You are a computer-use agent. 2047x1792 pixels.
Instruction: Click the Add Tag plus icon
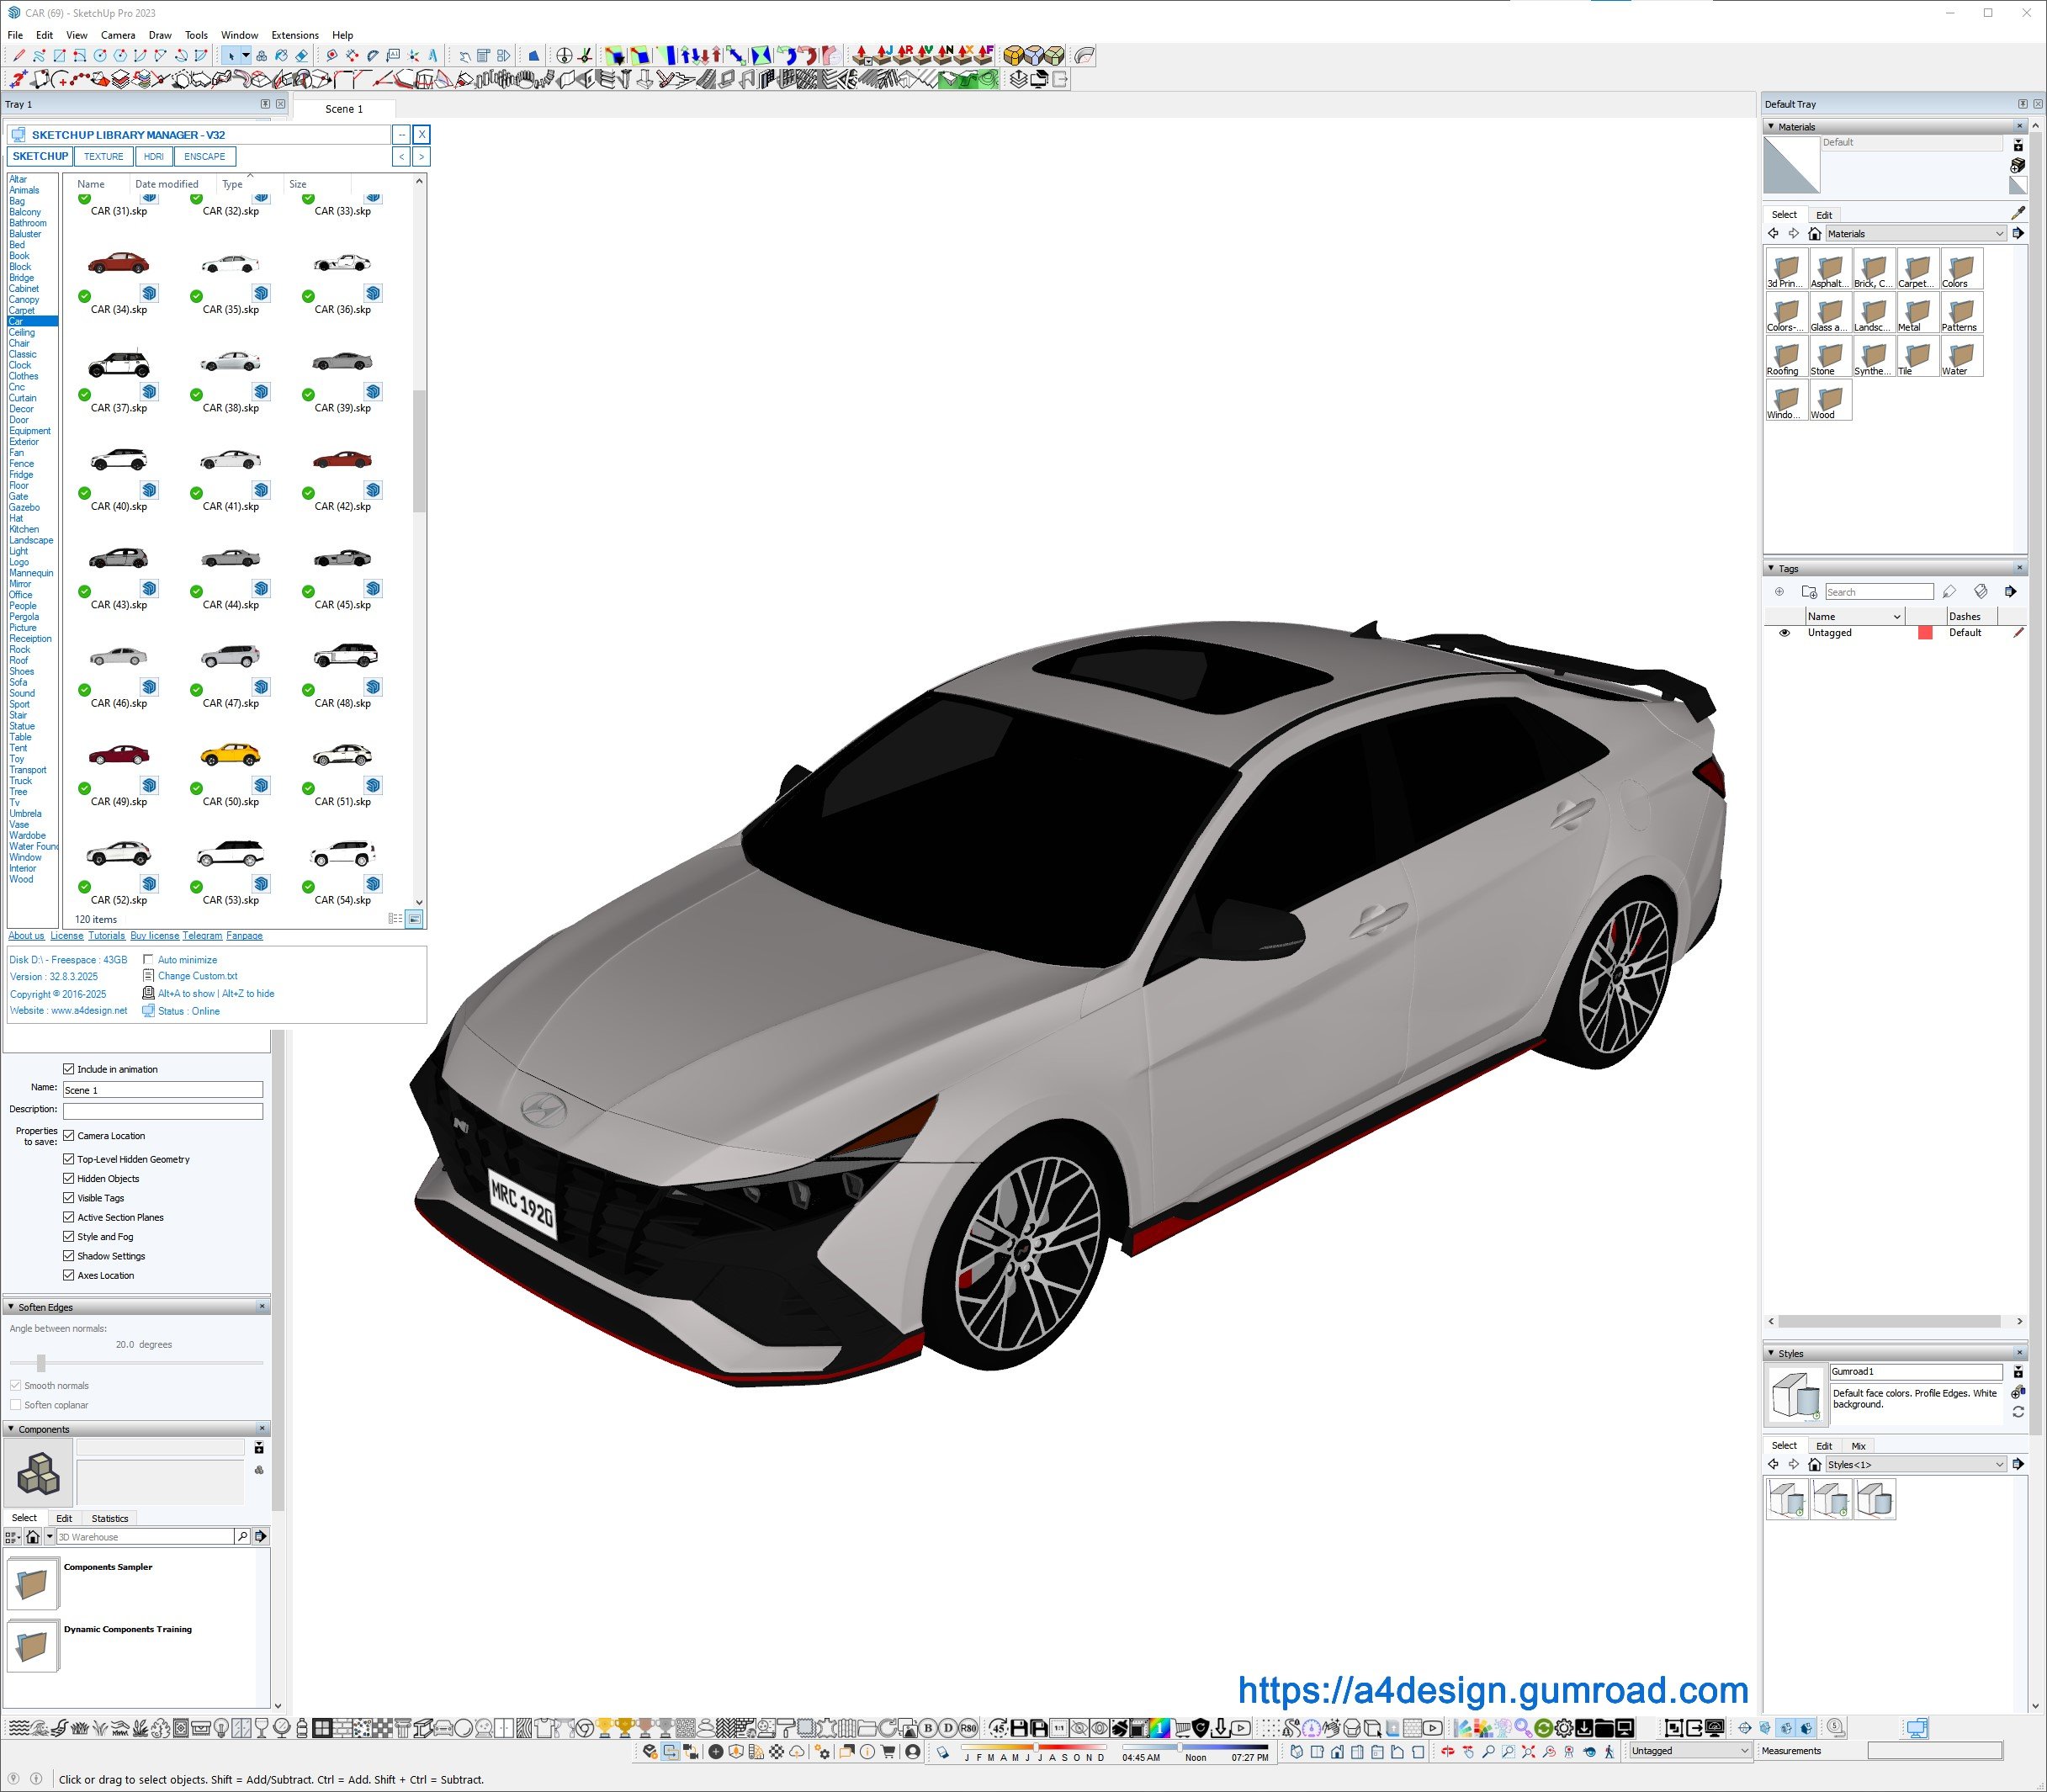click(x=1779, y=592)
